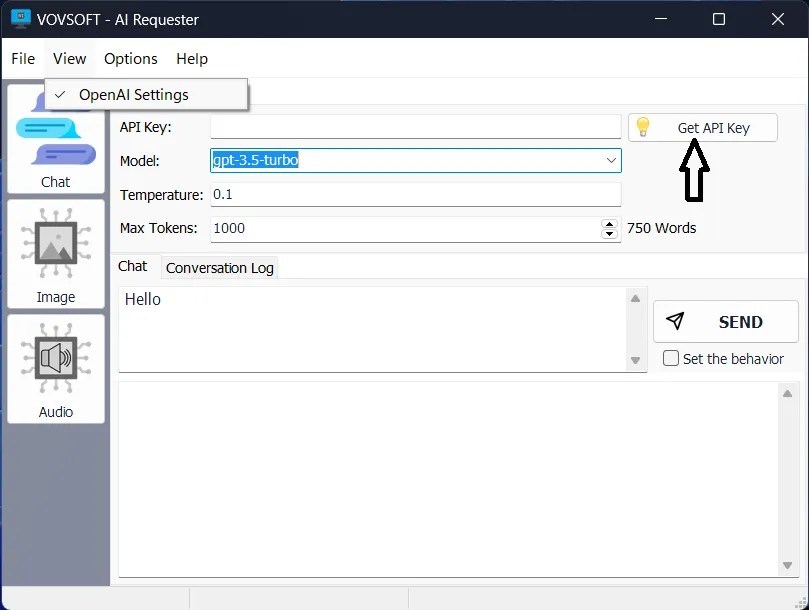
Task: Increase Max Tokens with the up arrow
Action: click(x=610, y=223)
